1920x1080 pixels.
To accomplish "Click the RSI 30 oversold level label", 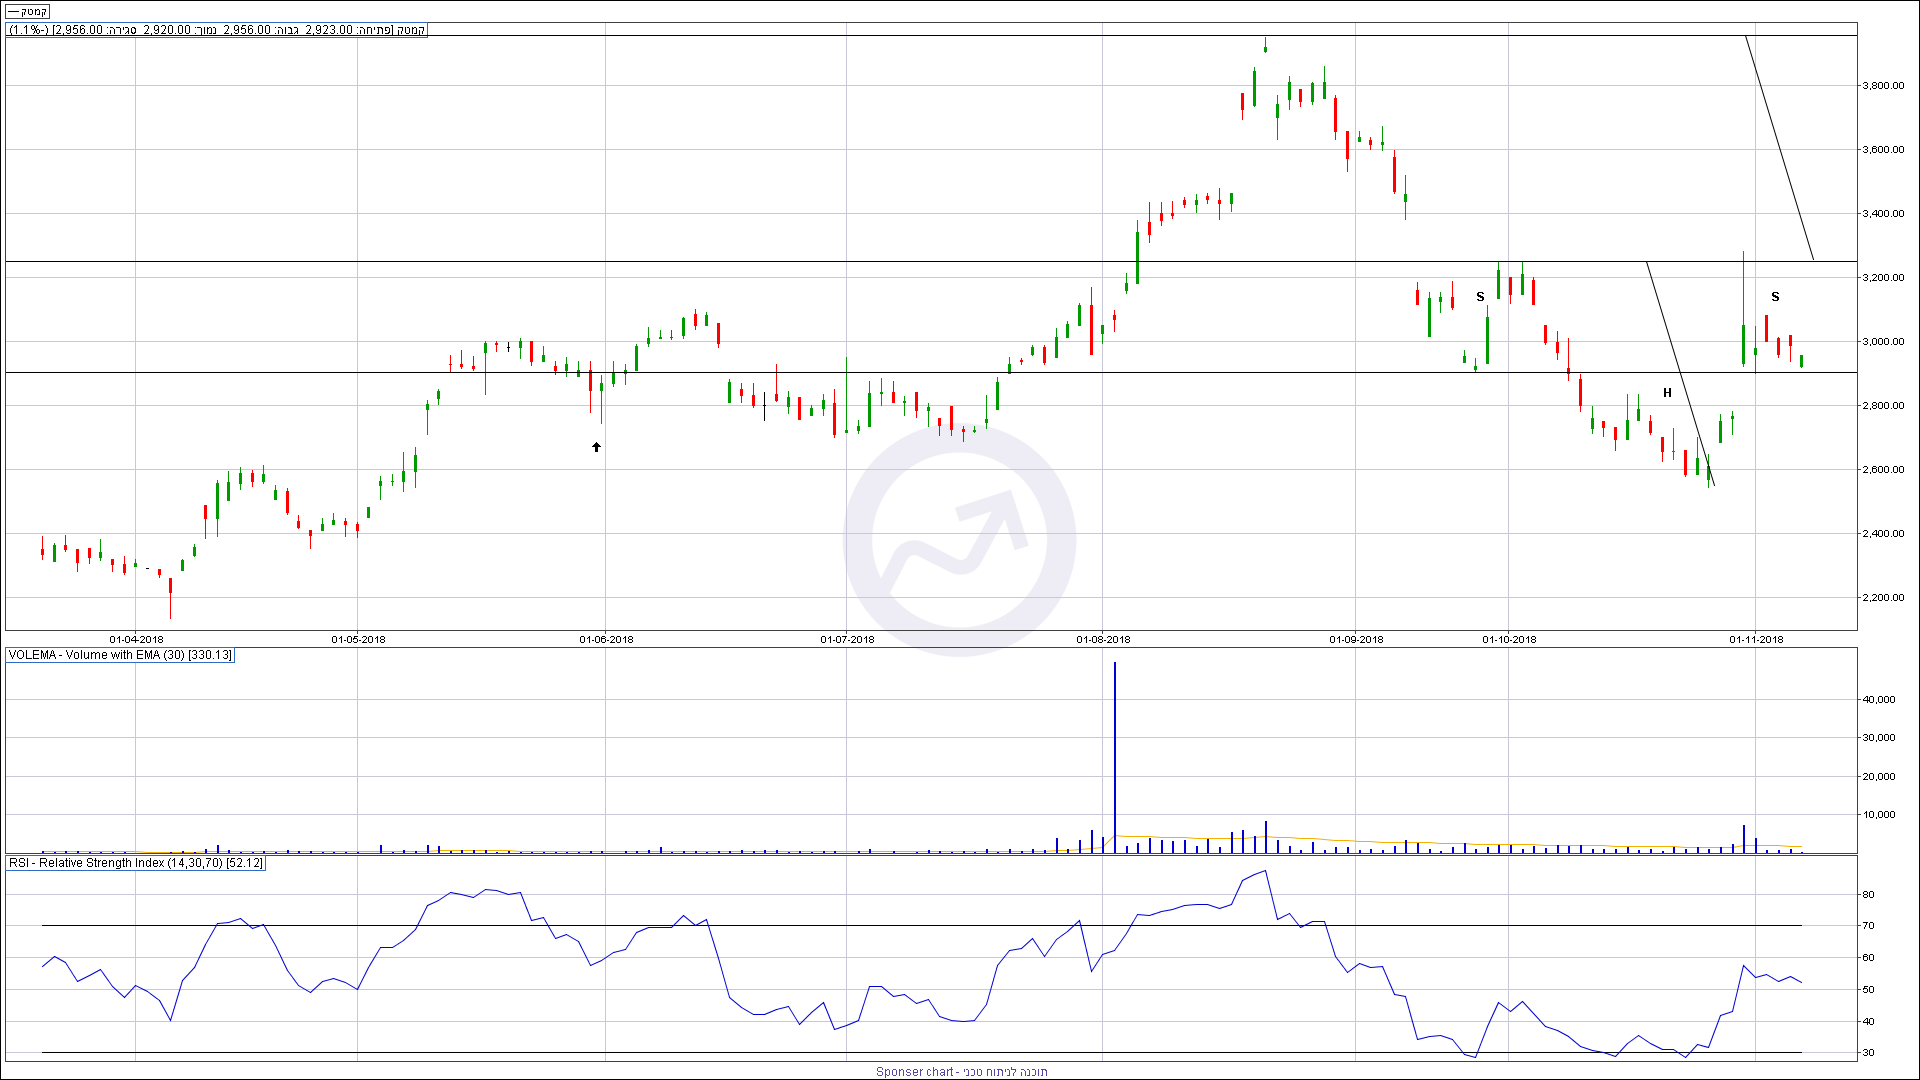I will point(1868,1053).
